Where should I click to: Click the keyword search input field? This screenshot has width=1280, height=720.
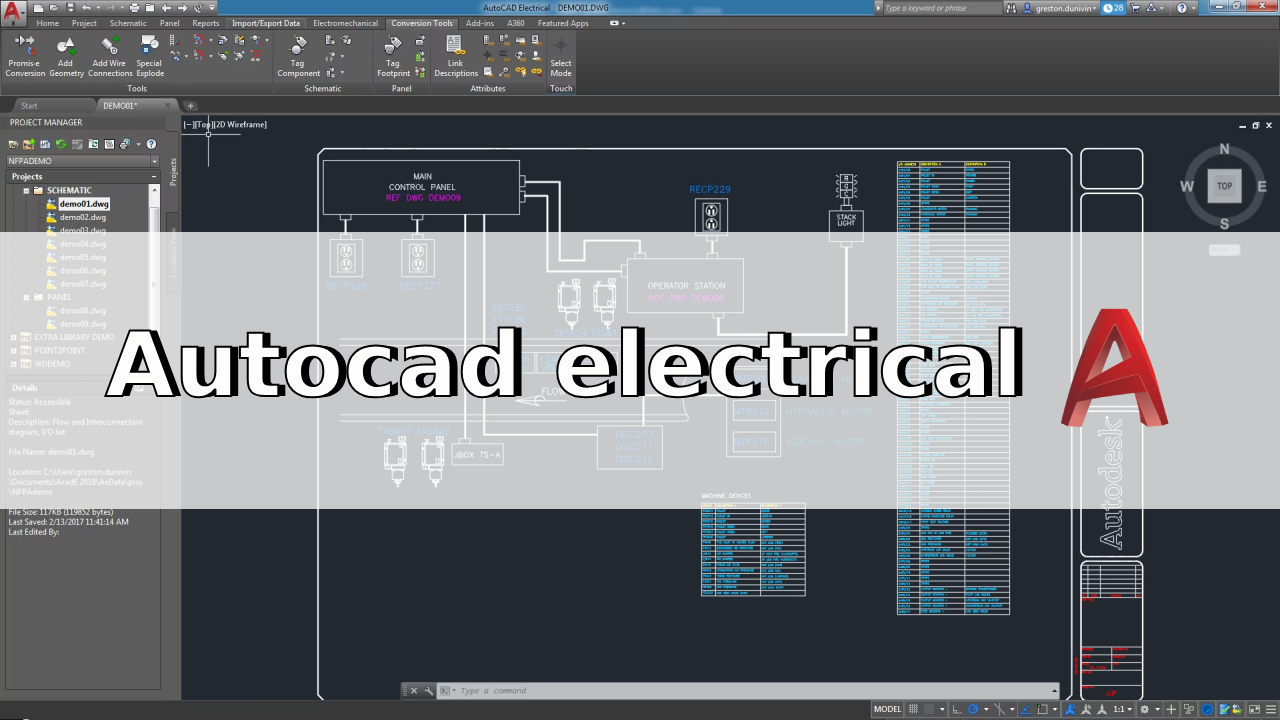coord(942,8)
